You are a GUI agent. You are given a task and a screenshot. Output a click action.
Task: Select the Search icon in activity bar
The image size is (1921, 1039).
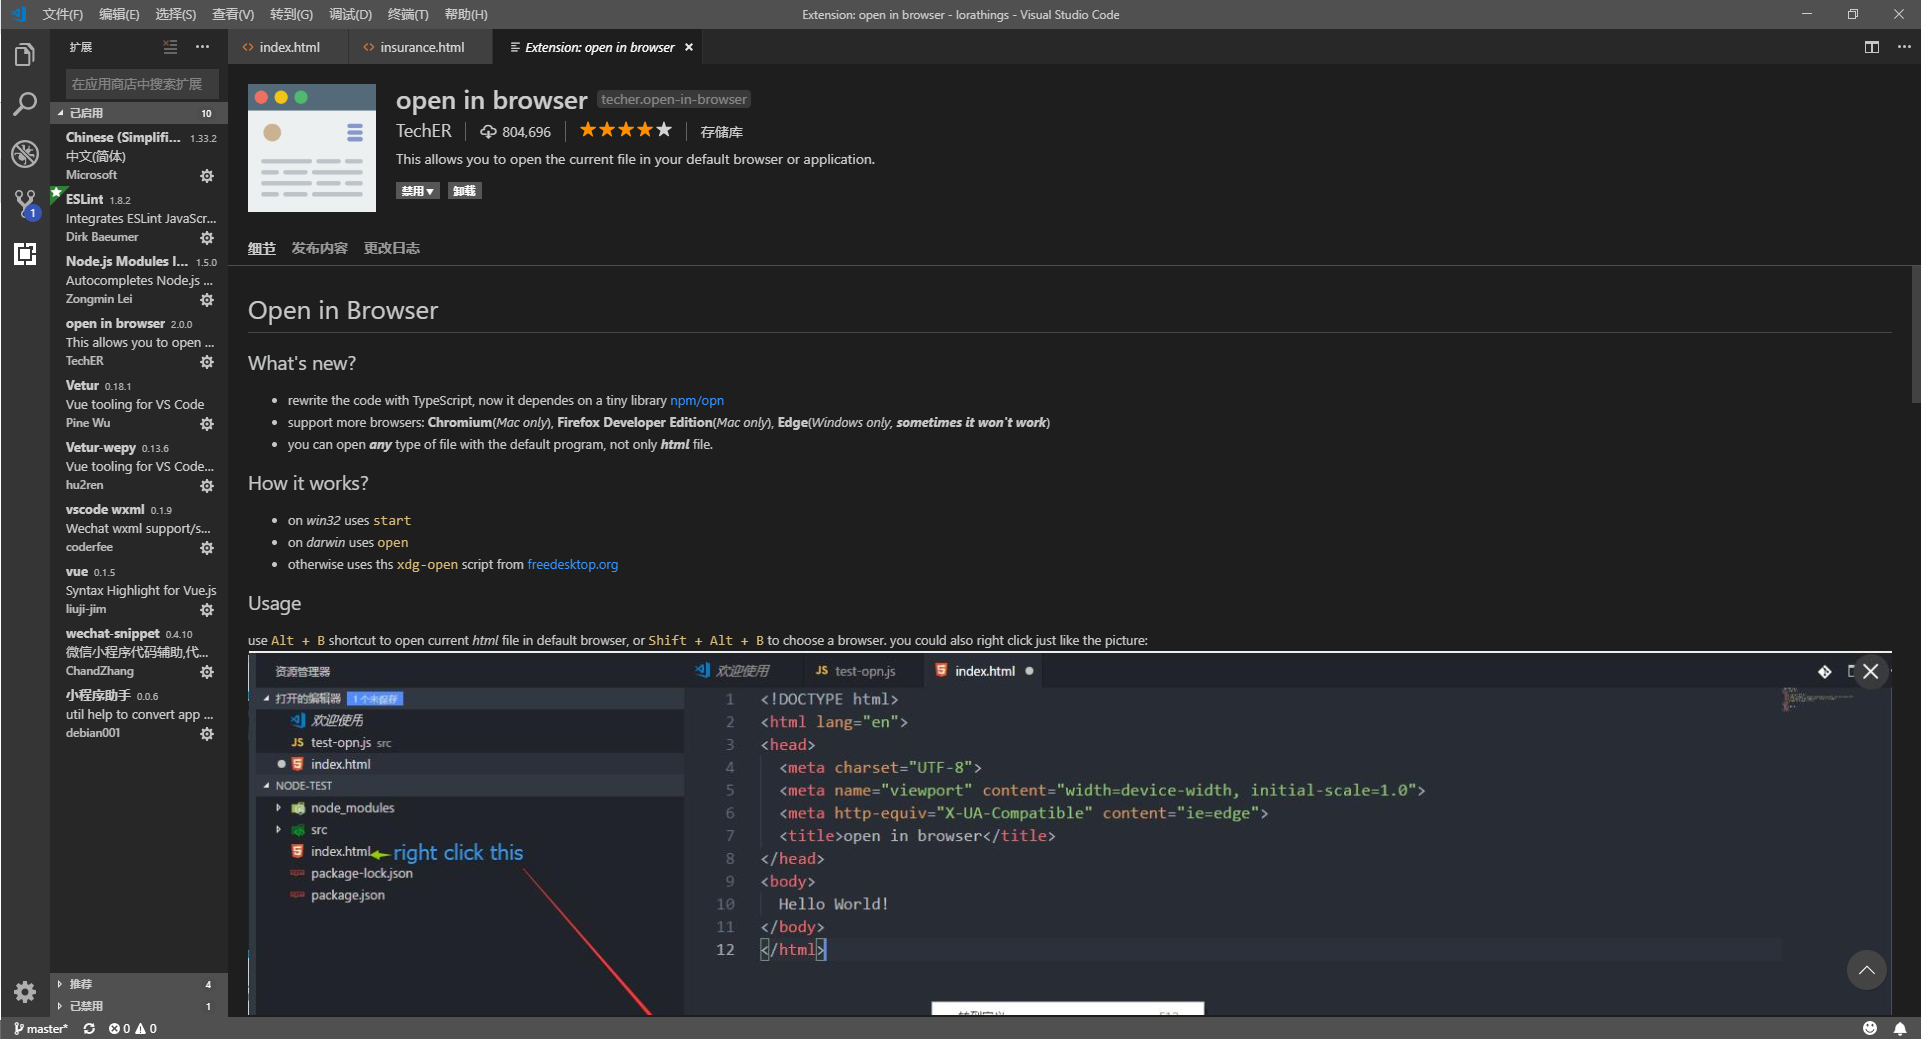pyautogui.click(x=25, y=104)
